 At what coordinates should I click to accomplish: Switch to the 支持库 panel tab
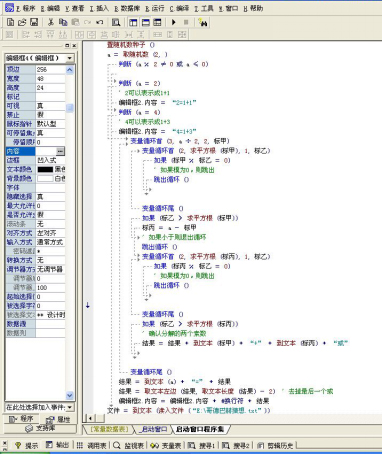[40, 428]
